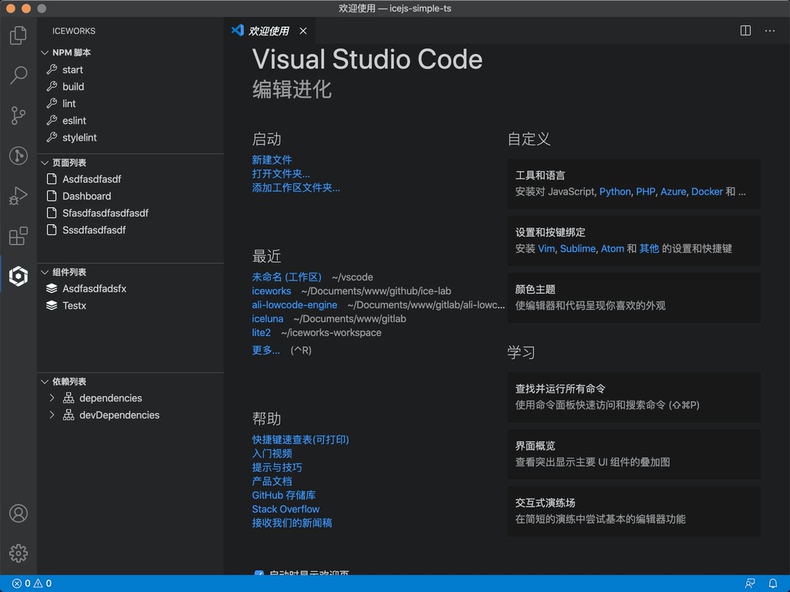Open the Git graph clock icon
The image size is (790, 592).
tap(18, 155)
